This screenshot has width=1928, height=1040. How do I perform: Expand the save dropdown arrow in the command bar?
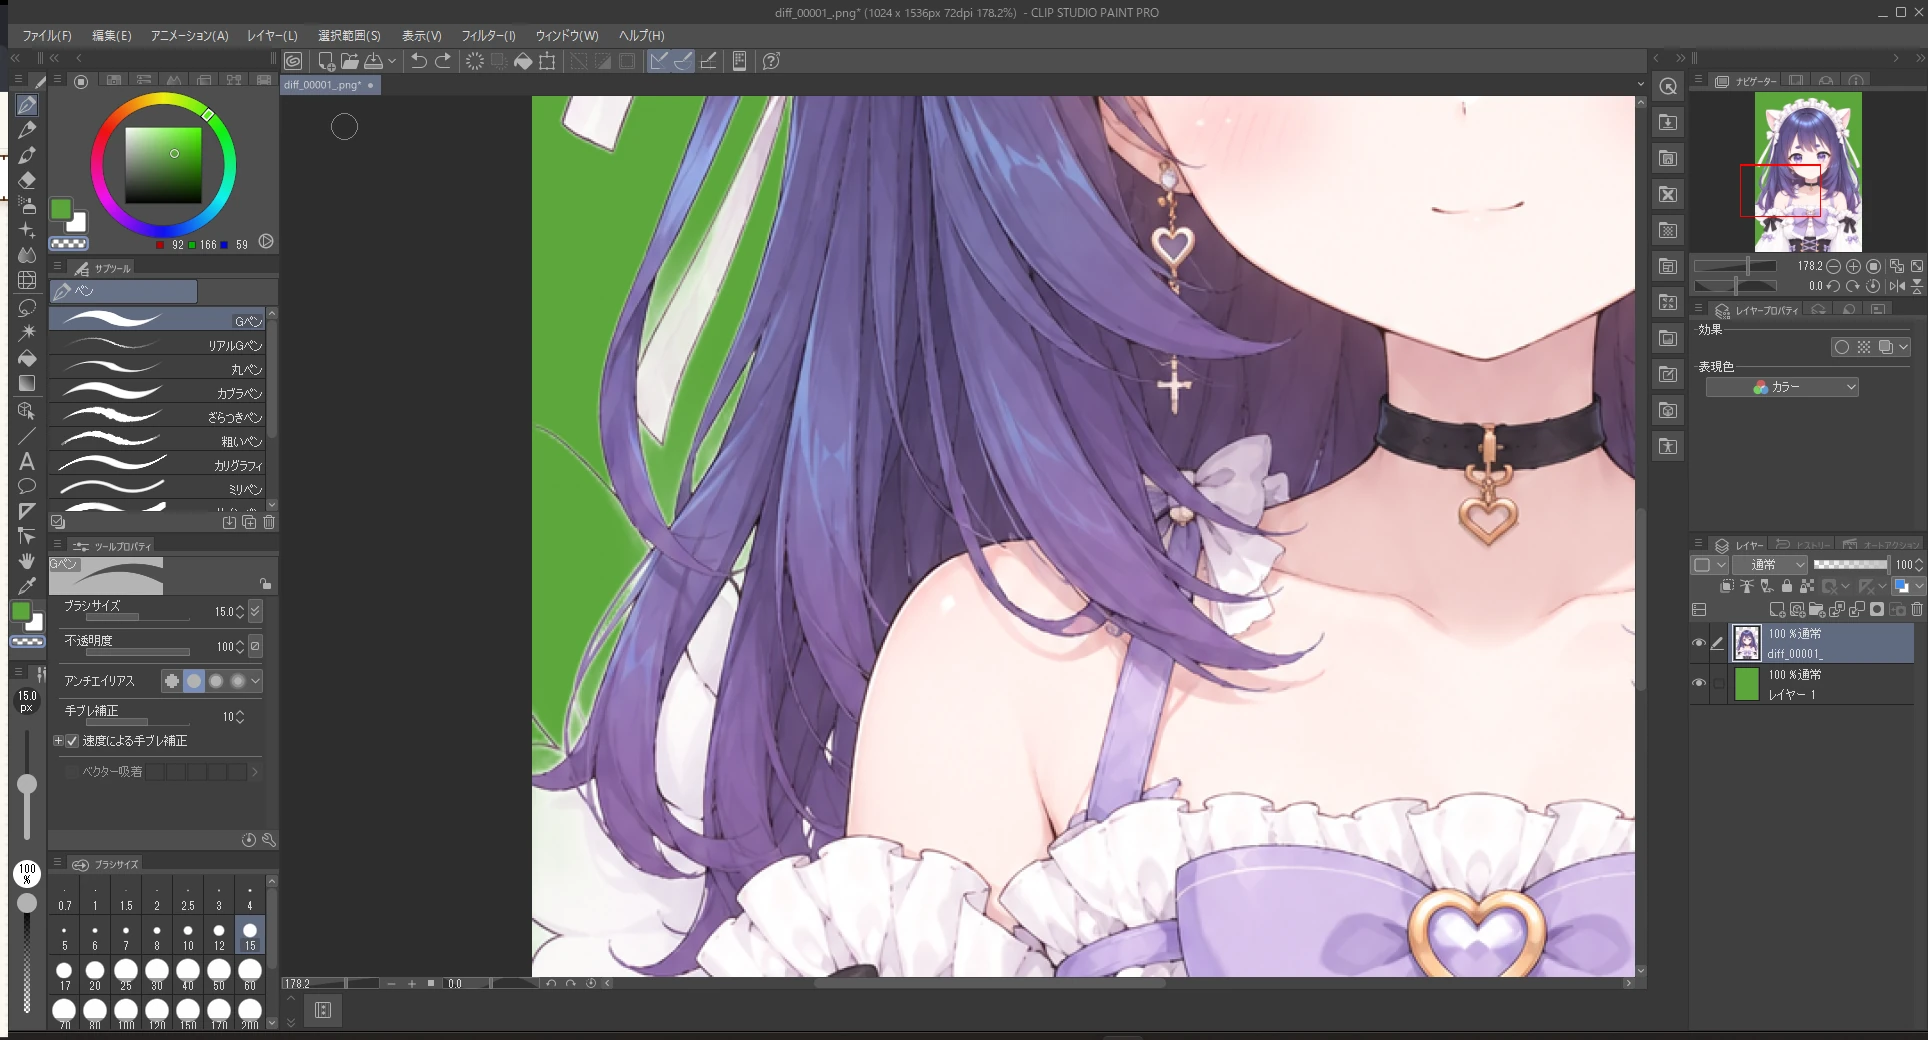pos(392,61)
